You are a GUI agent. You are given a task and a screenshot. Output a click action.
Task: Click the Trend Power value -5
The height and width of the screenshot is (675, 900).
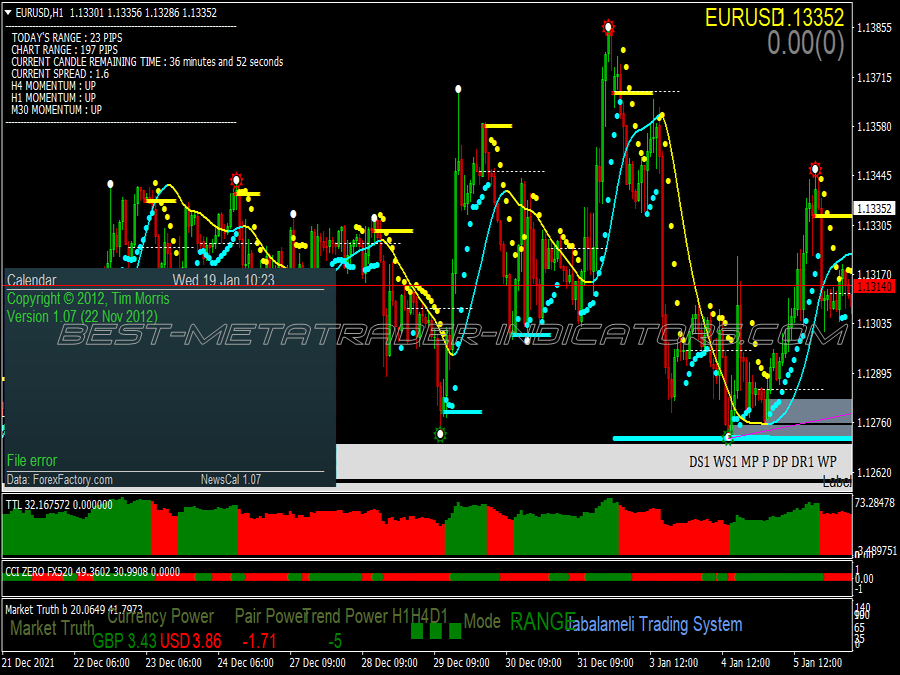(x=335, y=641)
